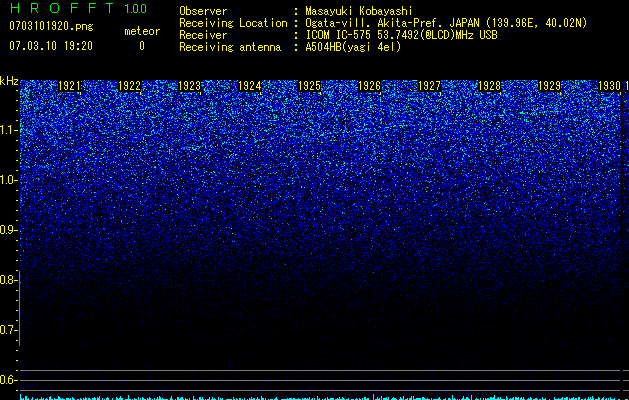629x400 pixels.
Task: Click observer name Masayuki Kobayashi
Action: click(359, 11)
